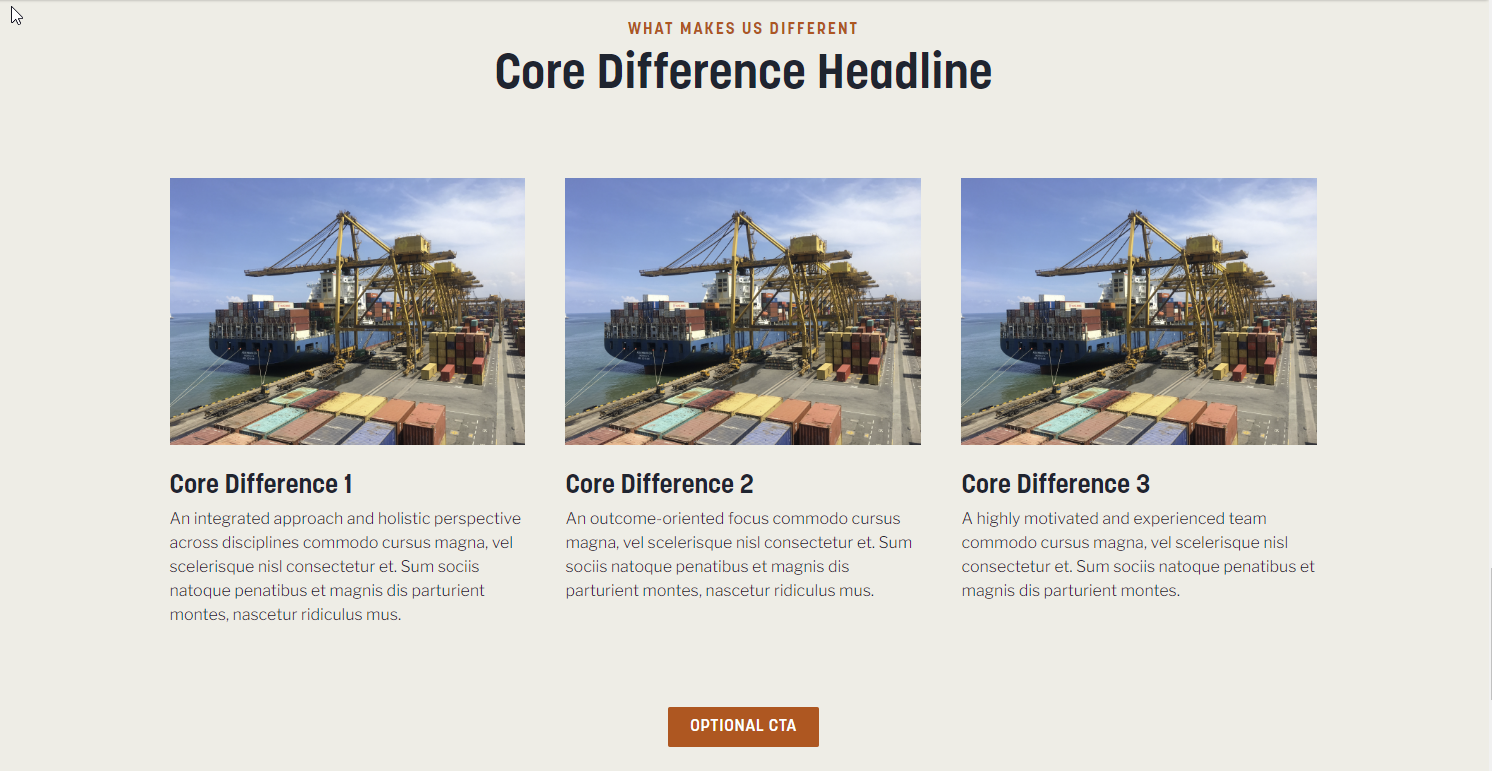Click the word "holistic" in the first description
Viewport: 1492px width, 771px height.
[x=408, y=519]
